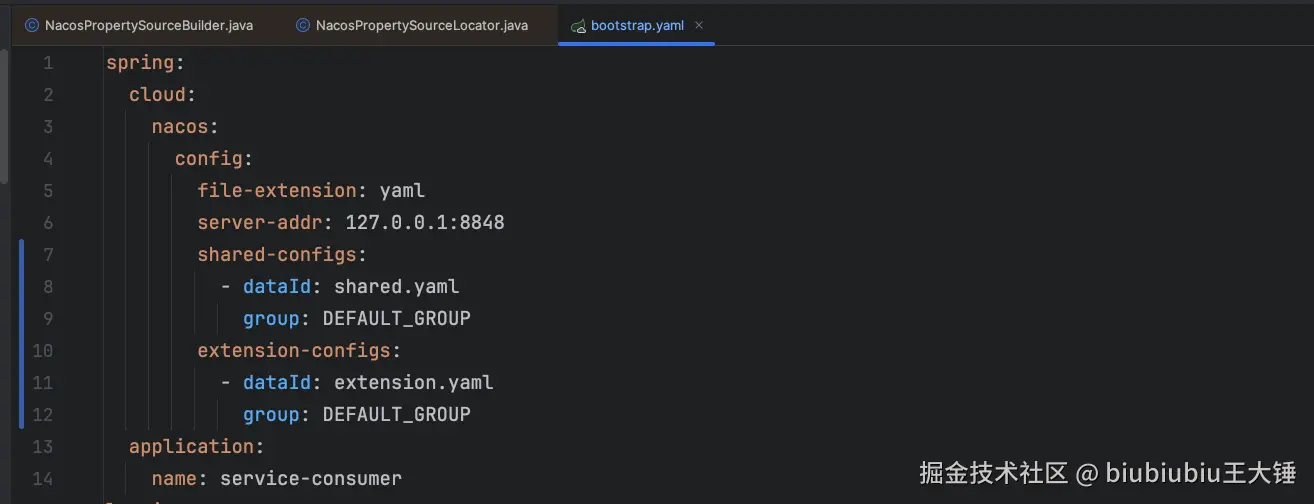
Task: Click the extension.yaml dataId value
Action: point(413,383)
